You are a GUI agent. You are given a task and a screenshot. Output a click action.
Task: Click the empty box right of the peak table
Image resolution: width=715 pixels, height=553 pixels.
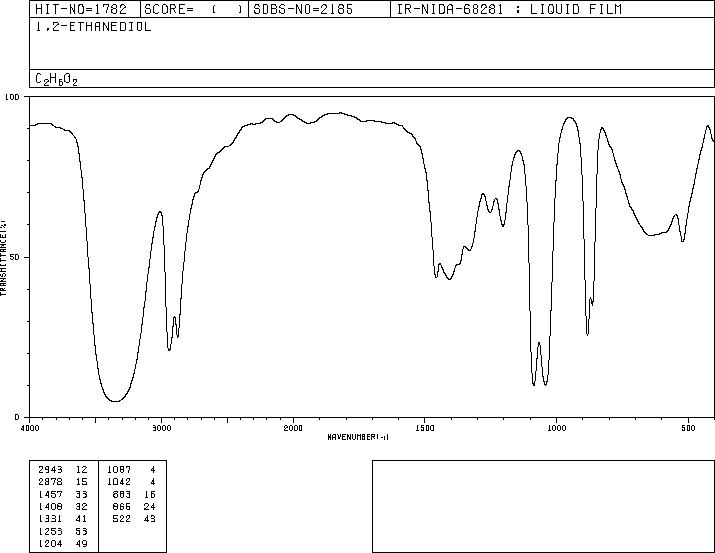[x=544, y=506]
